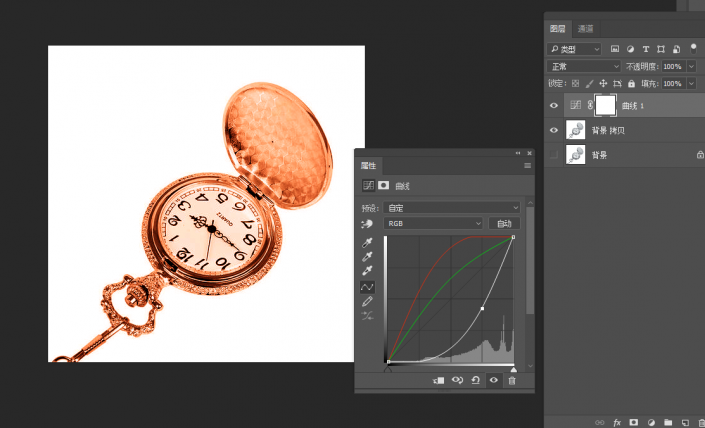
Task: Lock artboard nesting crop icon
Action: [617, 83]
